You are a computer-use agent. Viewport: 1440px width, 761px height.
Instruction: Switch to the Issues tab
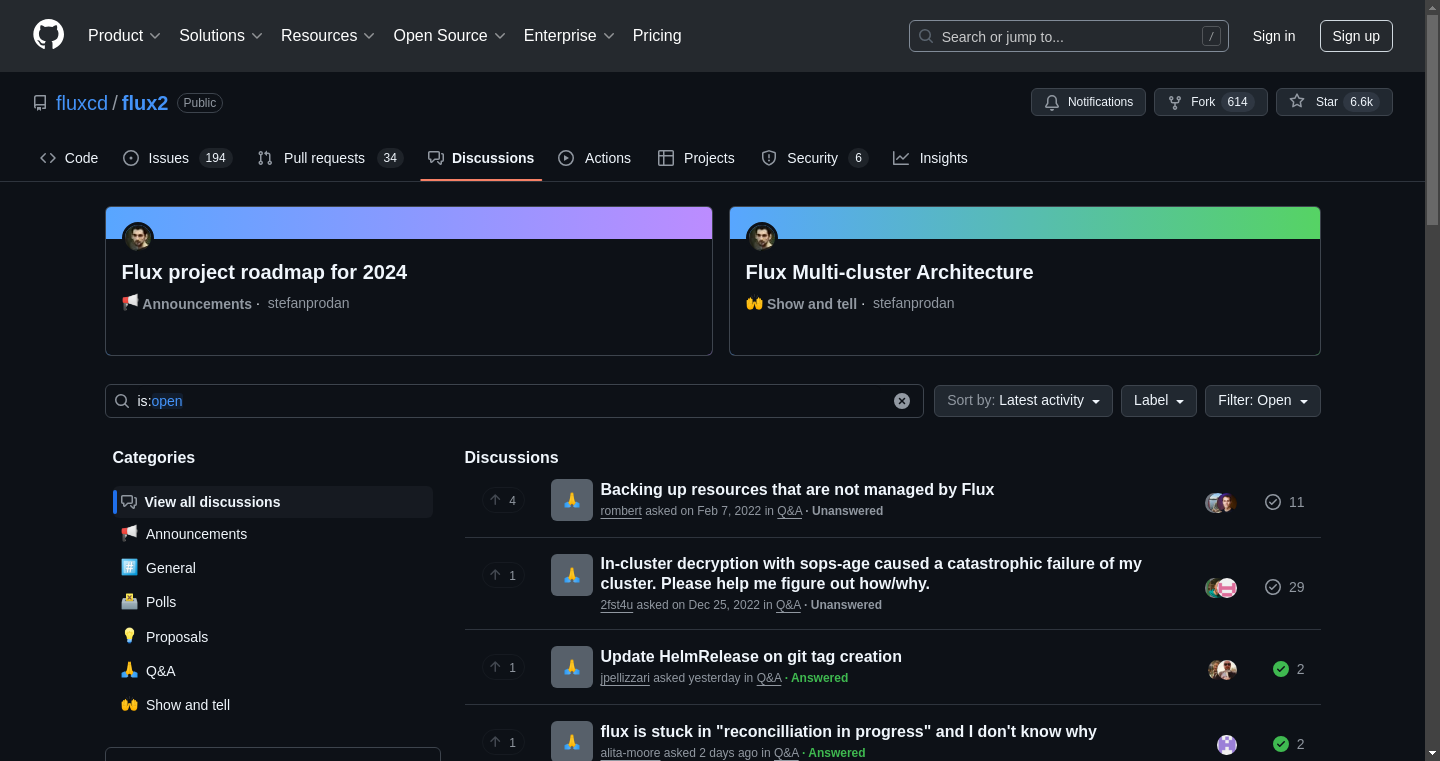click(177, 158)
